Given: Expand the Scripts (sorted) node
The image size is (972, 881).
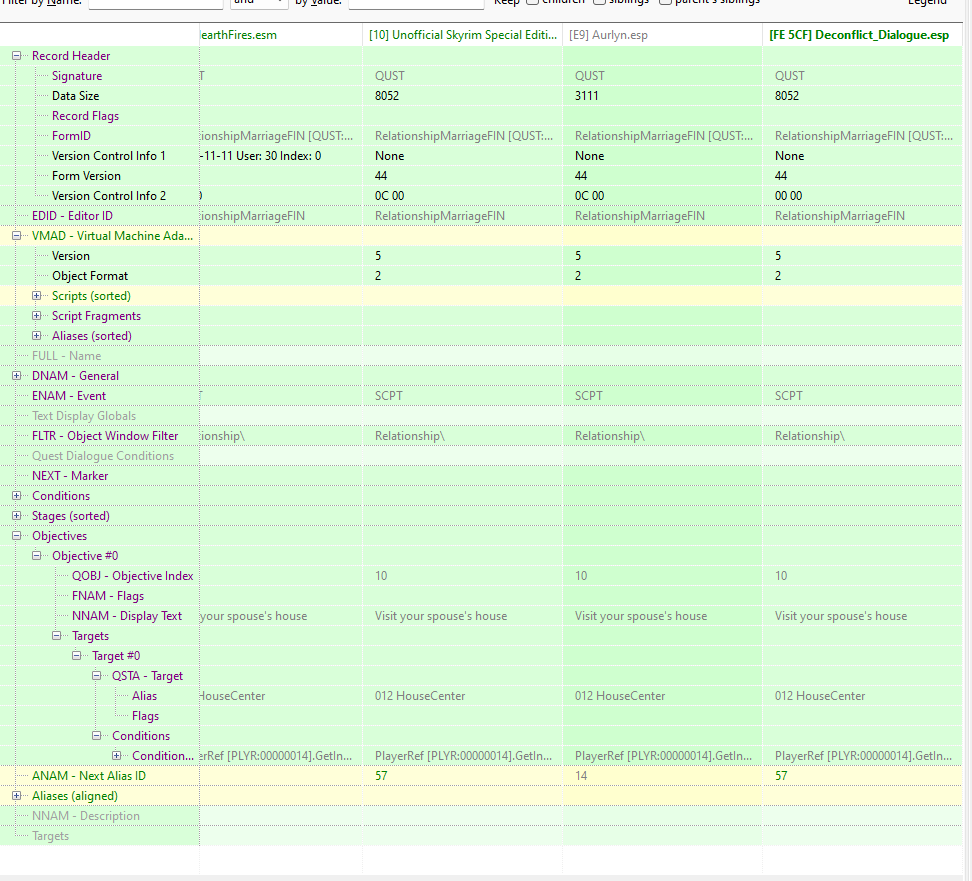Looking at the screenshot, I should point(37,296).
